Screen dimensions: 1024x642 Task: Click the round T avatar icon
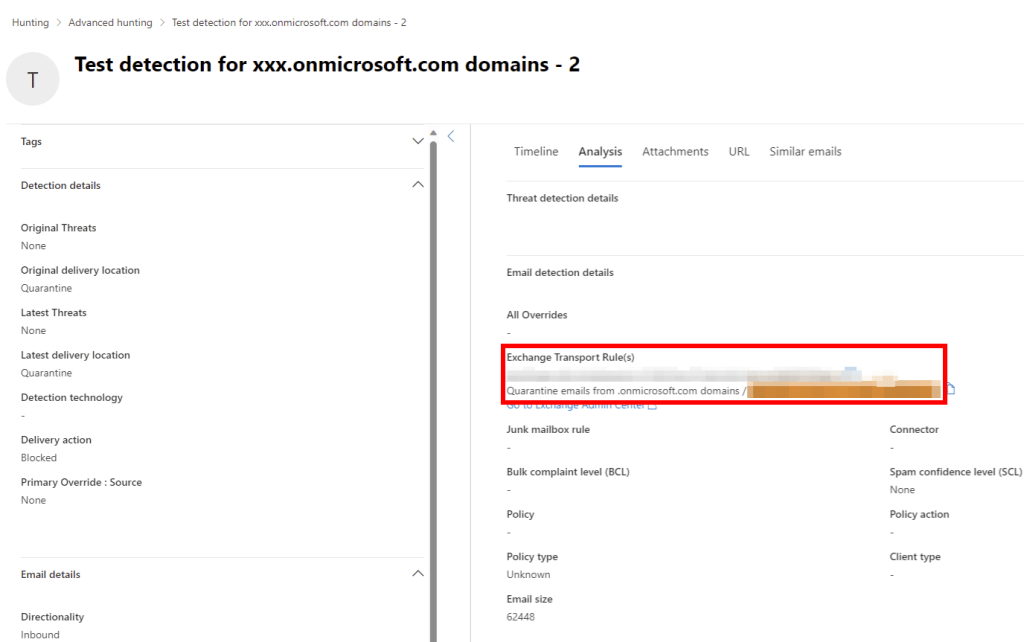pyautogui.click(x=33, y=80)
